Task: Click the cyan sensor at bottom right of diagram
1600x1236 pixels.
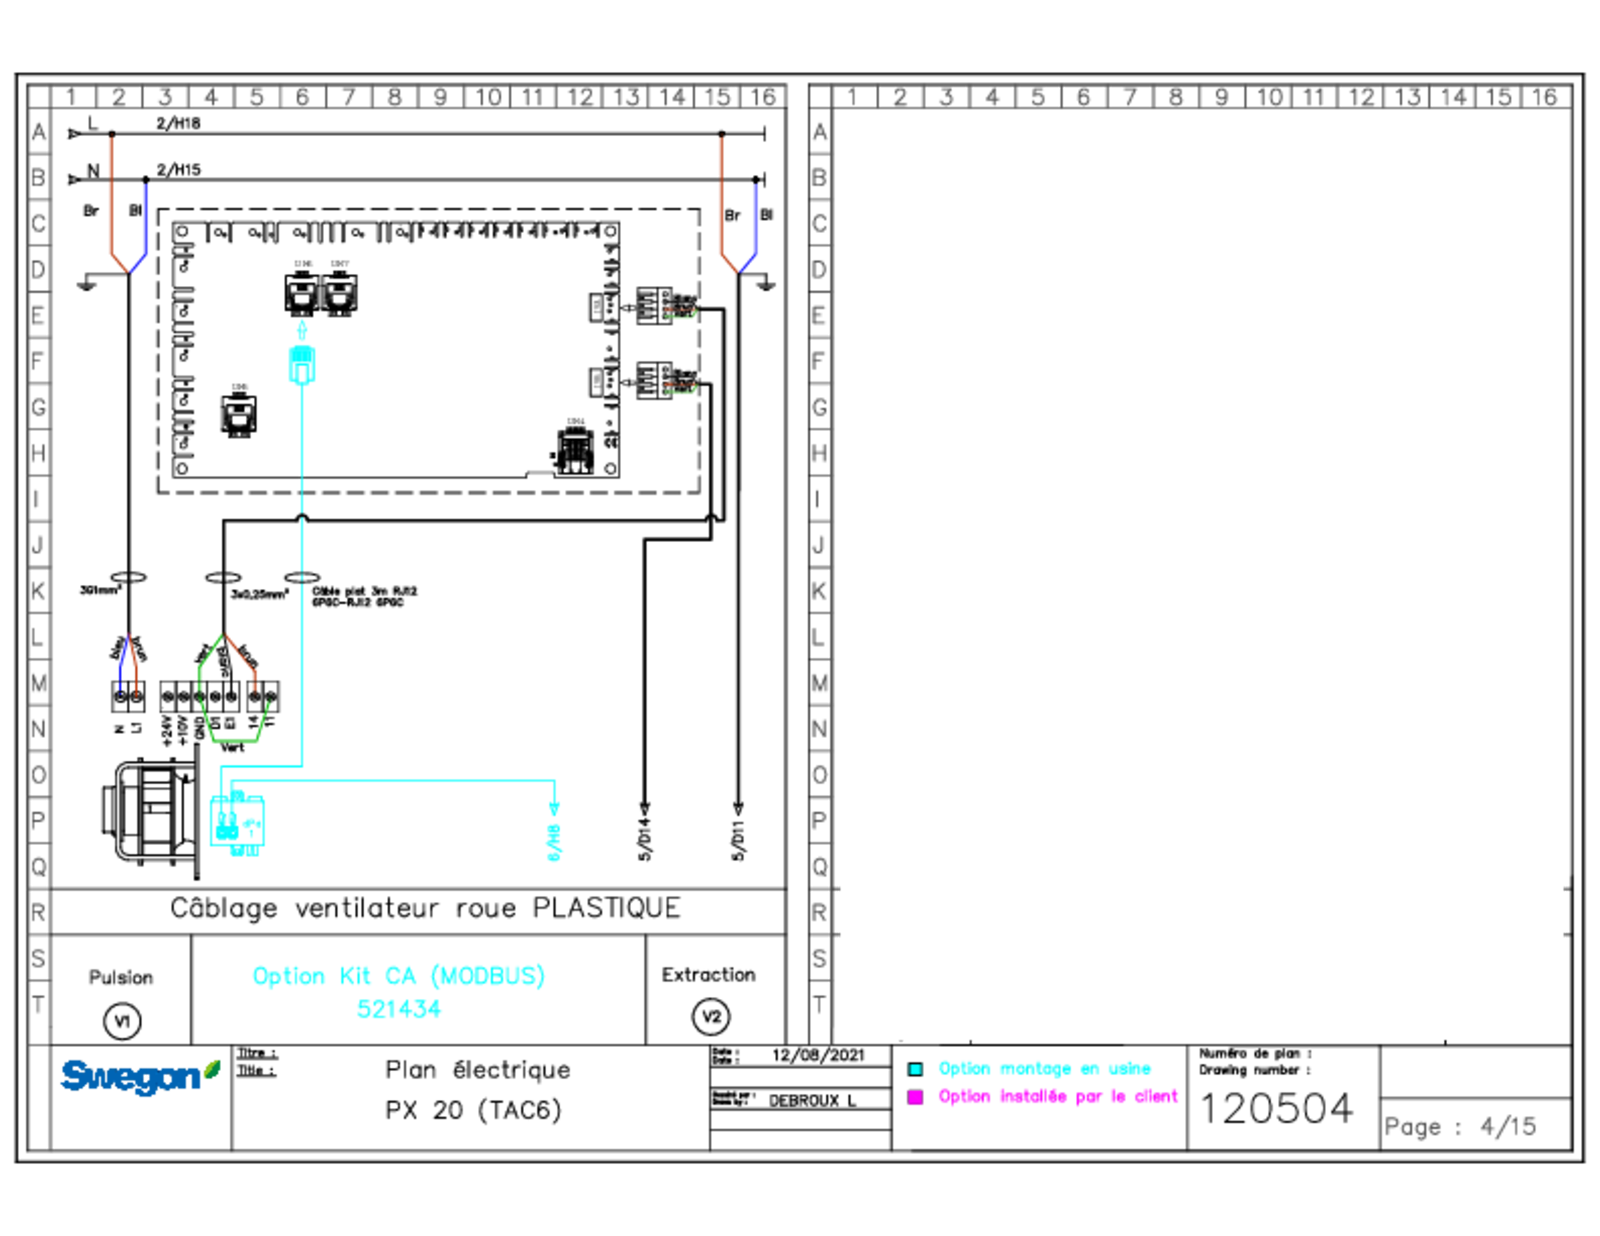Action: tap(554, 832)
